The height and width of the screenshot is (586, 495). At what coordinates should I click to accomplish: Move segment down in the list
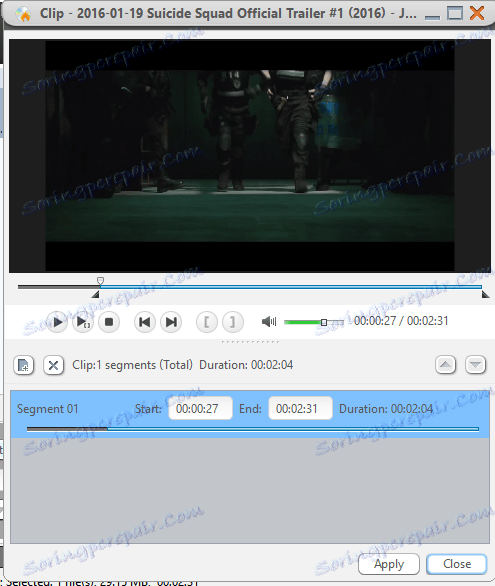click(x=475, y=364)
